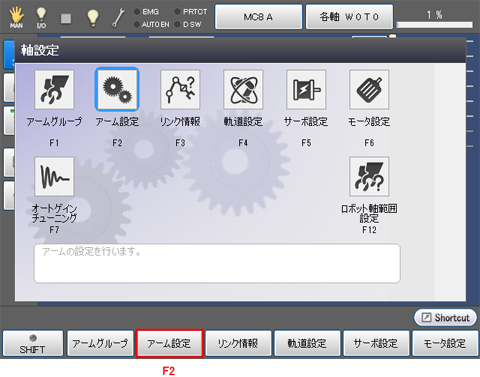The image size is (480, 377).
Task: Click the AUTO EN indicator lamp
Action: [x=137, y=24]
